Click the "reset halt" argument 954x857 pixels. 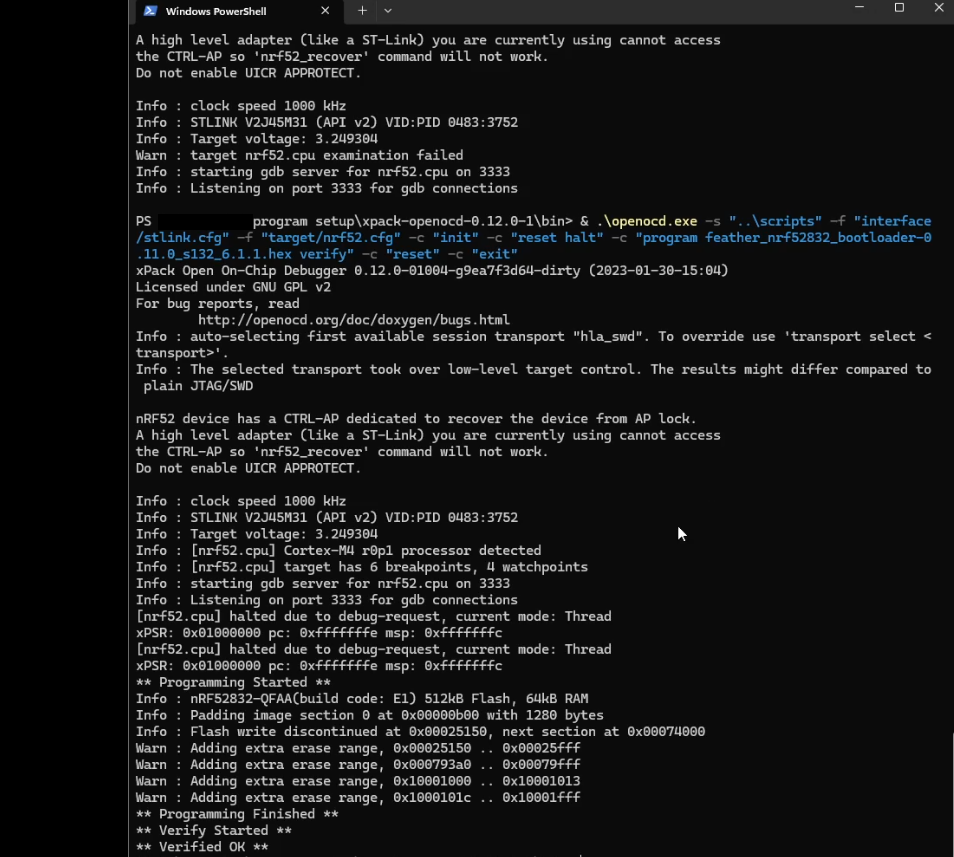(557, 238)
